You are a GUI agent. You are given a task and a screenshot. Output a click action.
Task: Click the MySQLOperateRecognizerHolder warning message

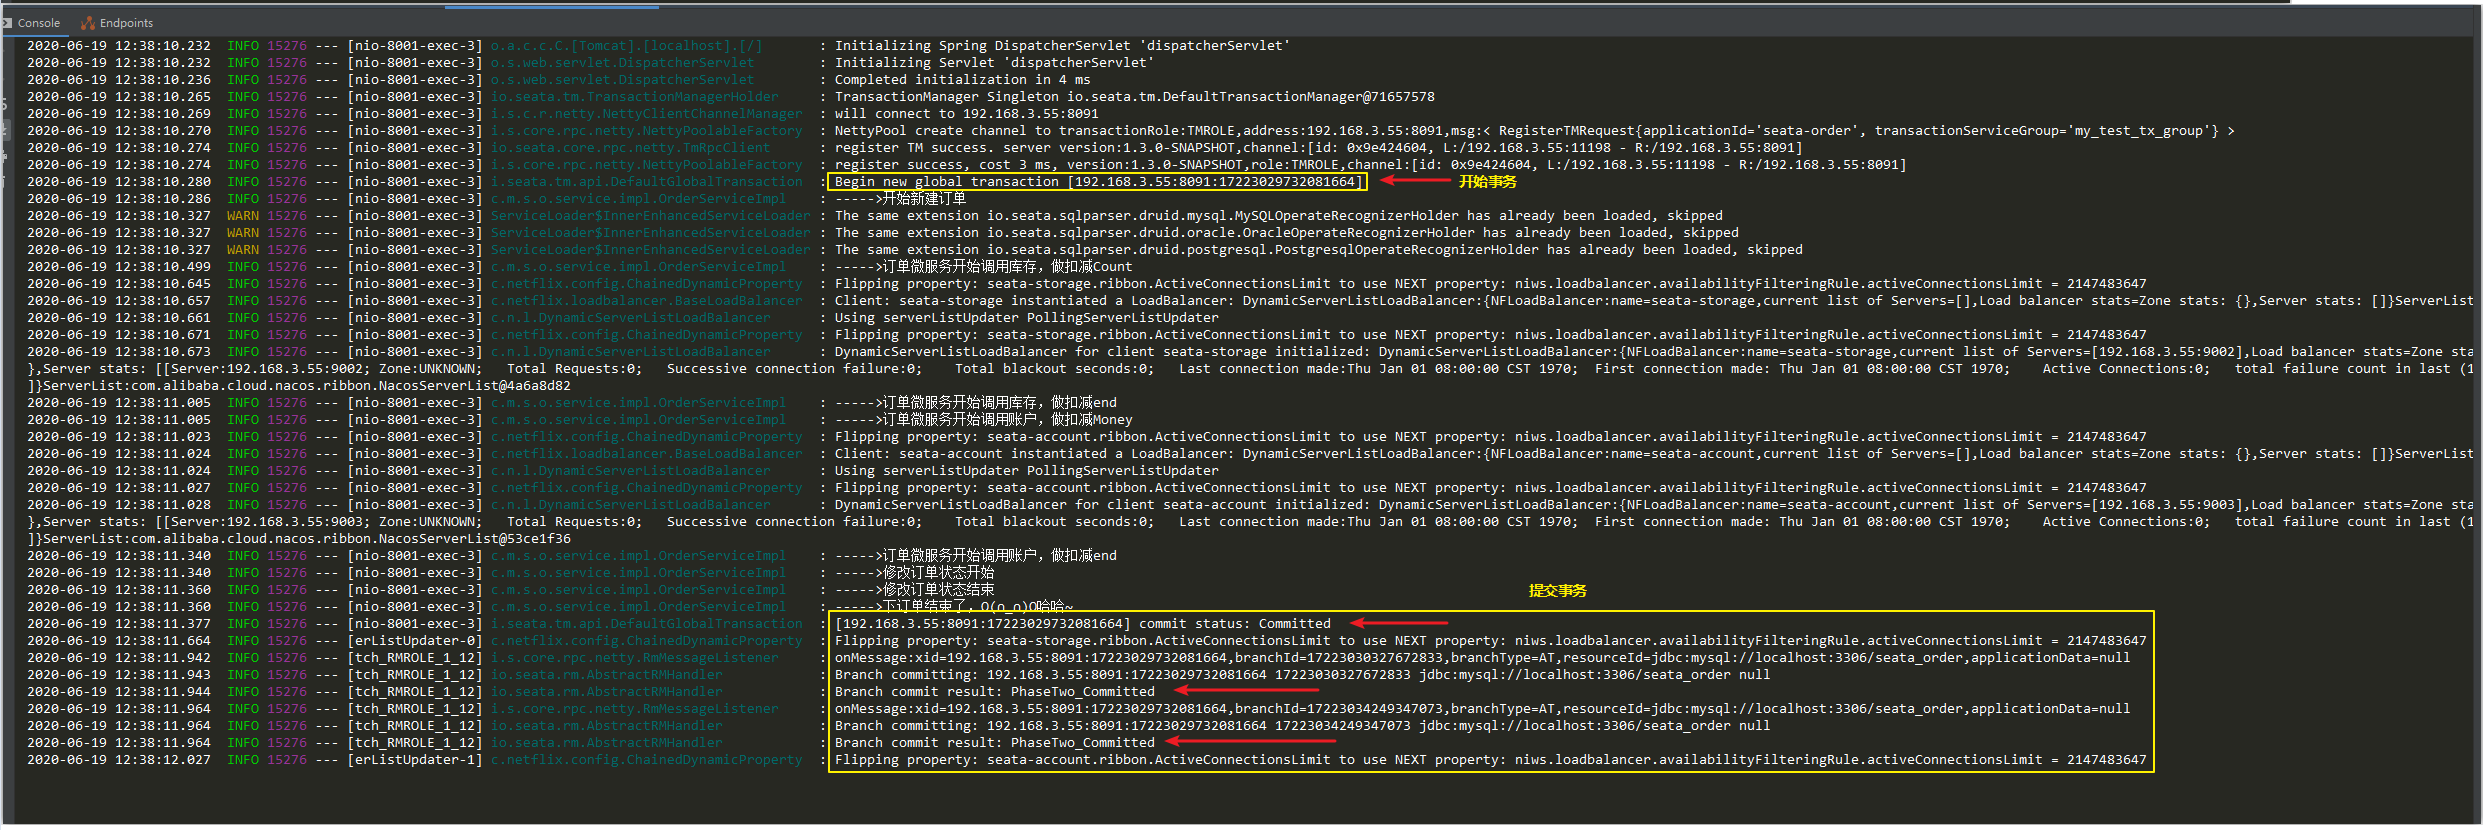[1279, 216]
